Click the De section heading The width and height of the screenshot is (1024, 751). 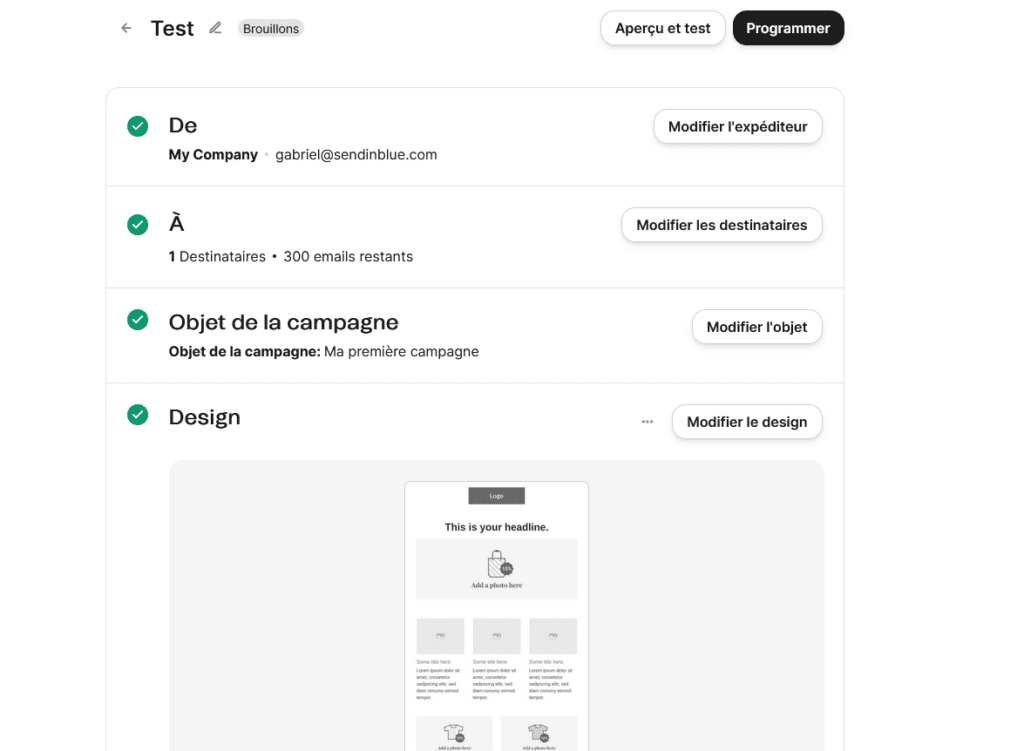tap(183, 125)
